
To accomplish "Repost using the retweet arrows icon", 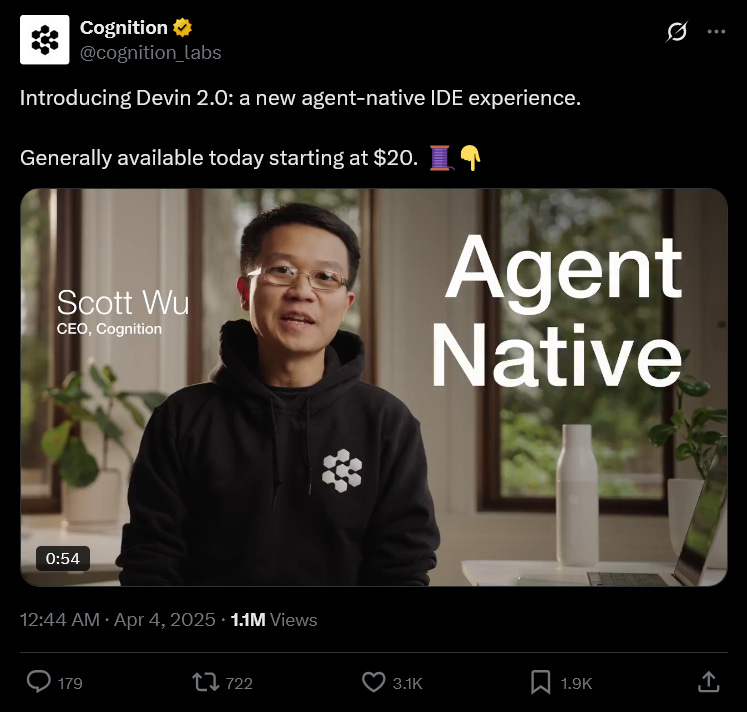I will [205, 682].
